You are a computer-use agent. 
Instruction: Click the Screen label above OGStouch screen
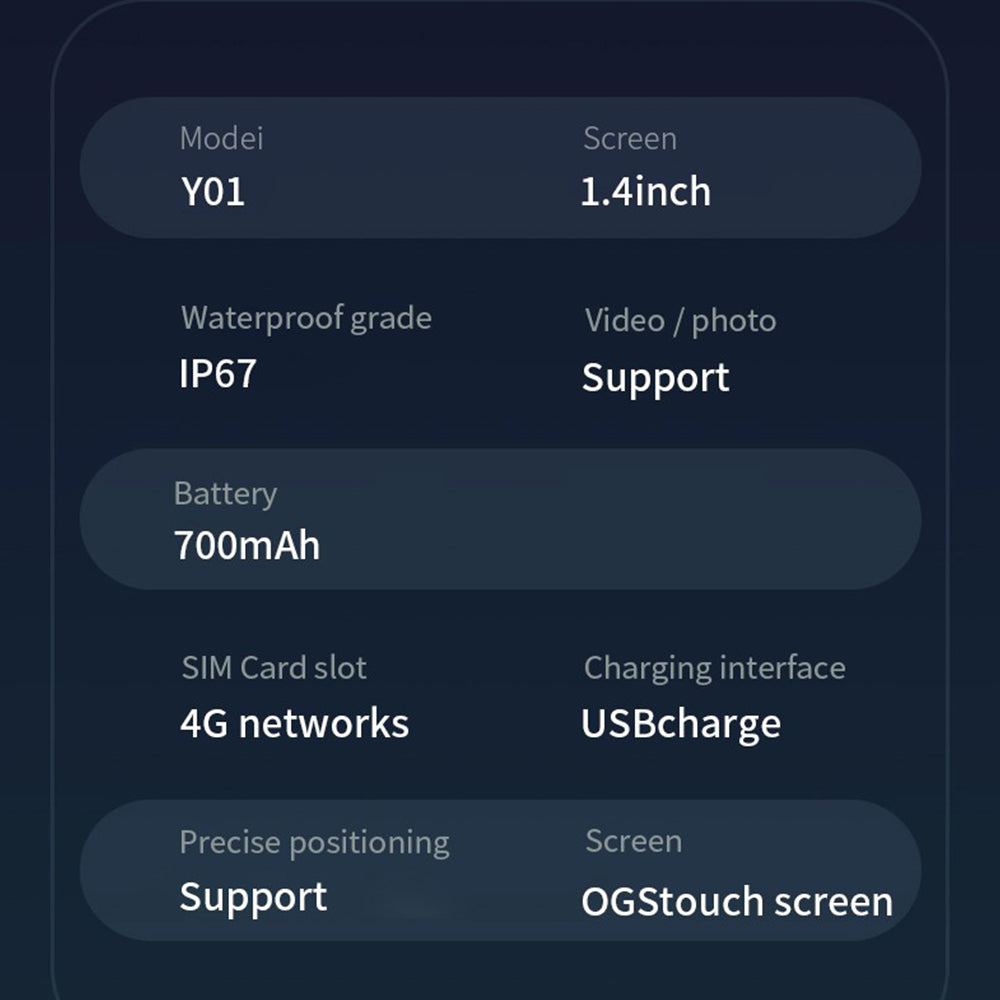[x=634, y=841]
